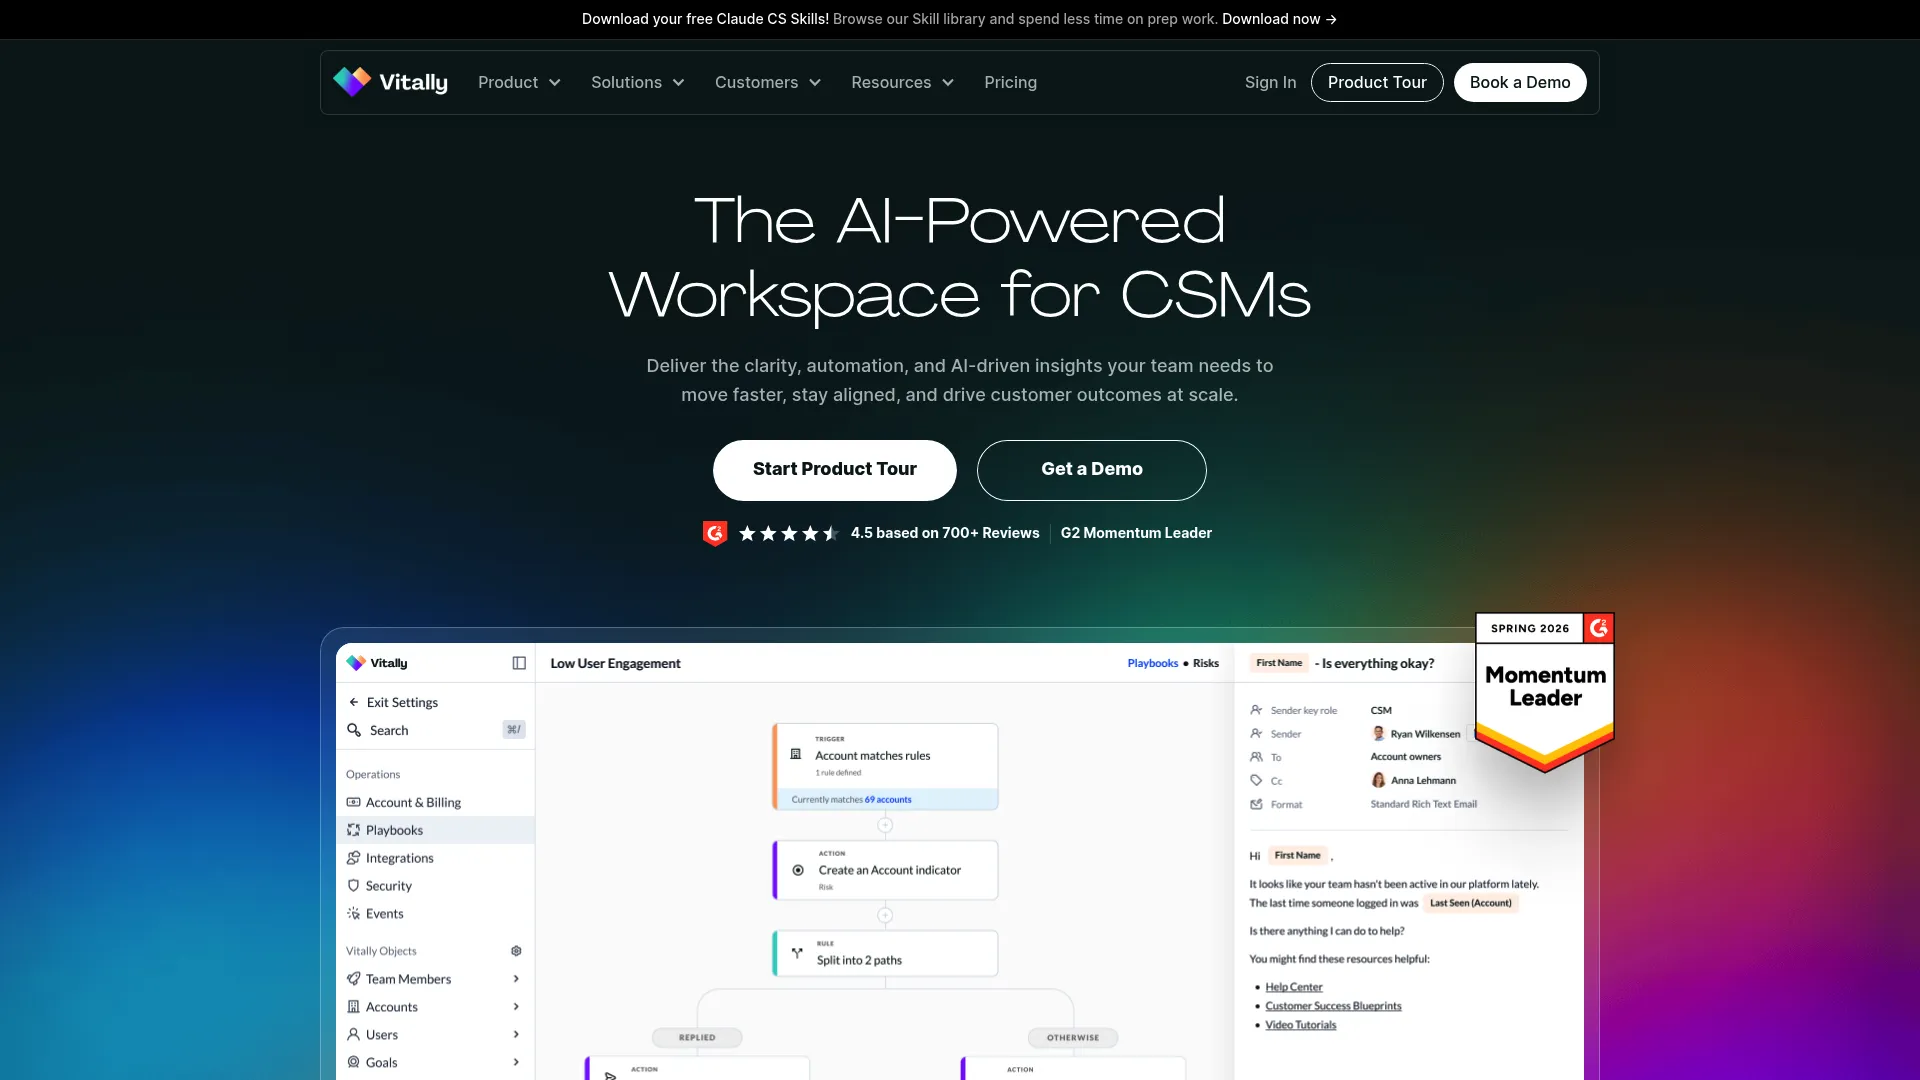Click the Playbooks breadcrumb link
Screen dimensions: 1920x1080
click(x=1152, y=663)
